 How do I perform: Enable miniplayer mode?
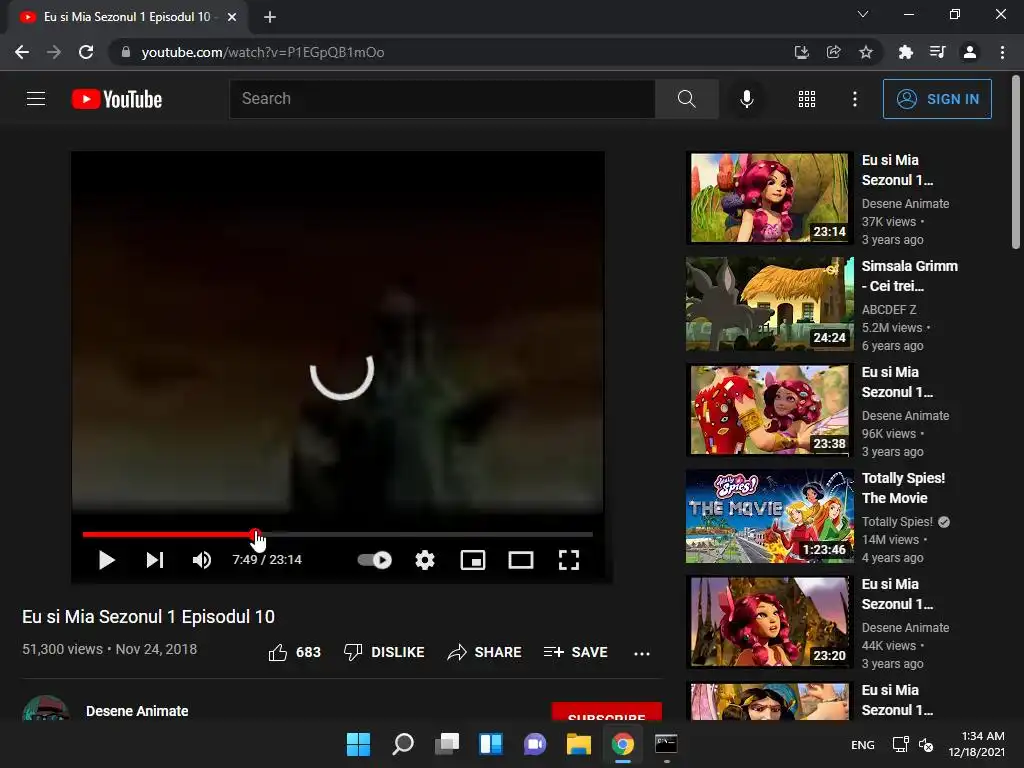473,560
